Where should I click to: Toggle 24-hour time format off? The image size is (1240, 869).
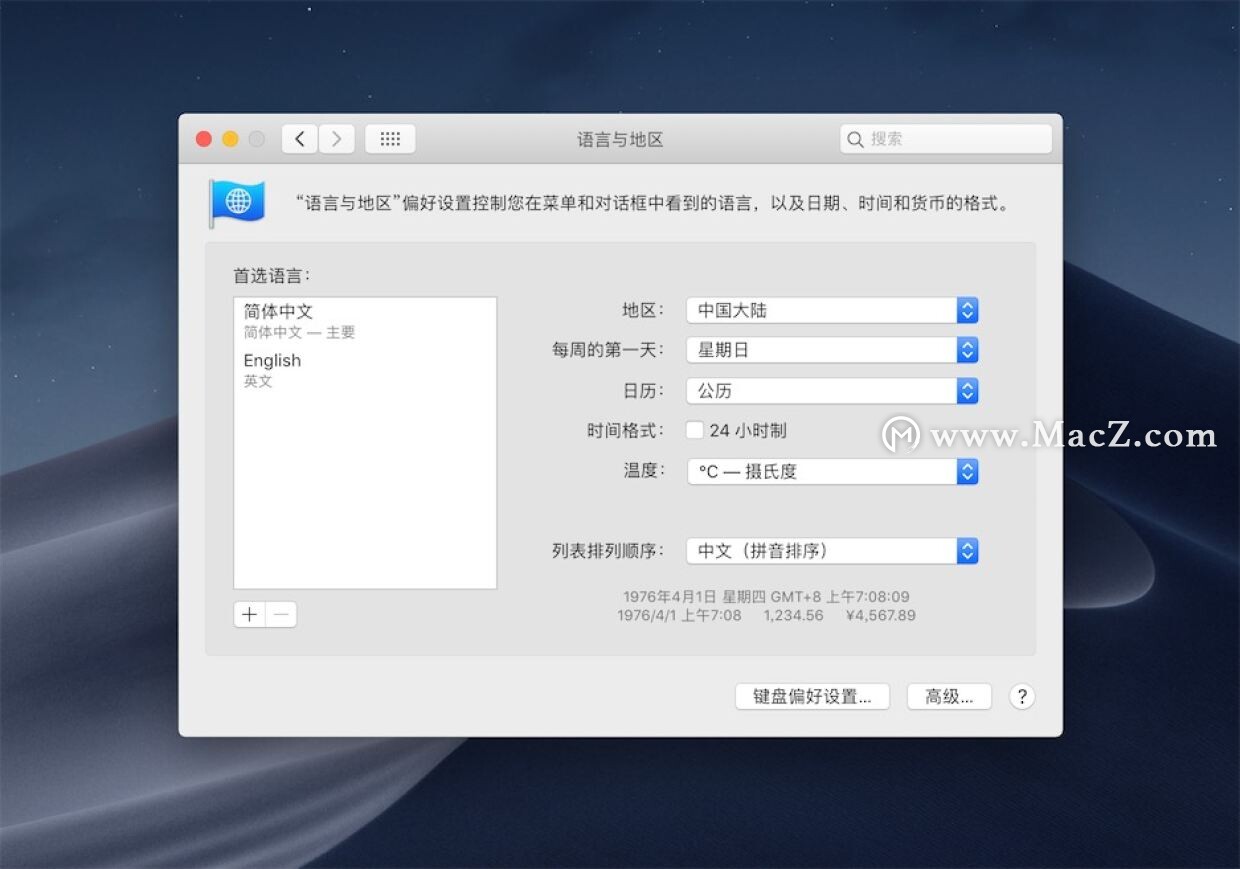click(x=695, y=430)
